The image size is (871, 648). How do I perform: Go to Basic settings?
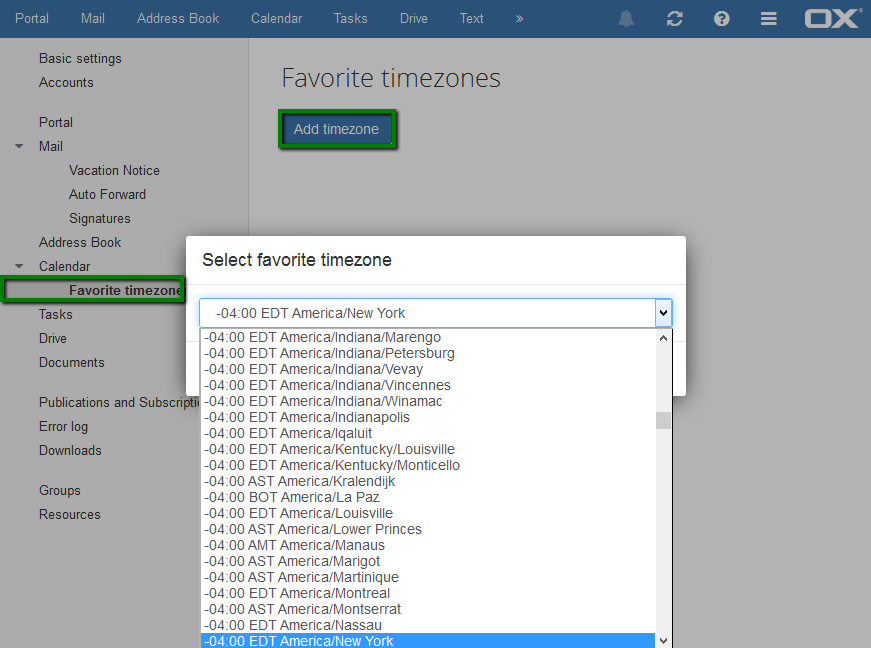tap(80, 58)
